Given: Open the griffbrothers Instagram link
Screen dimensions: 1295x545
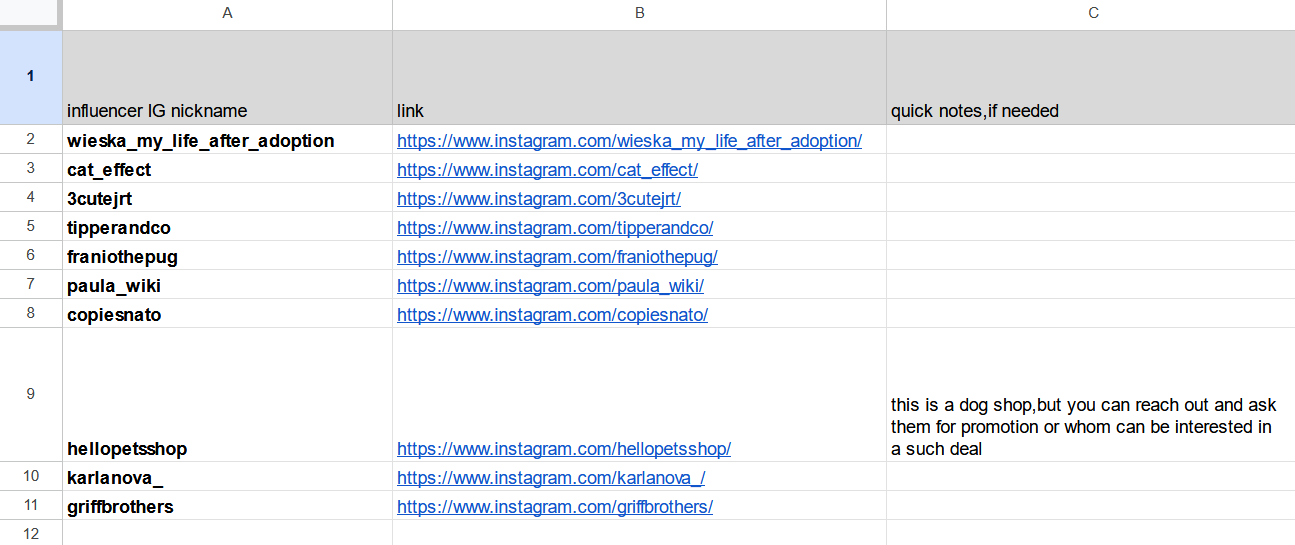Looking at the screenshot, I should coord(555,507).
